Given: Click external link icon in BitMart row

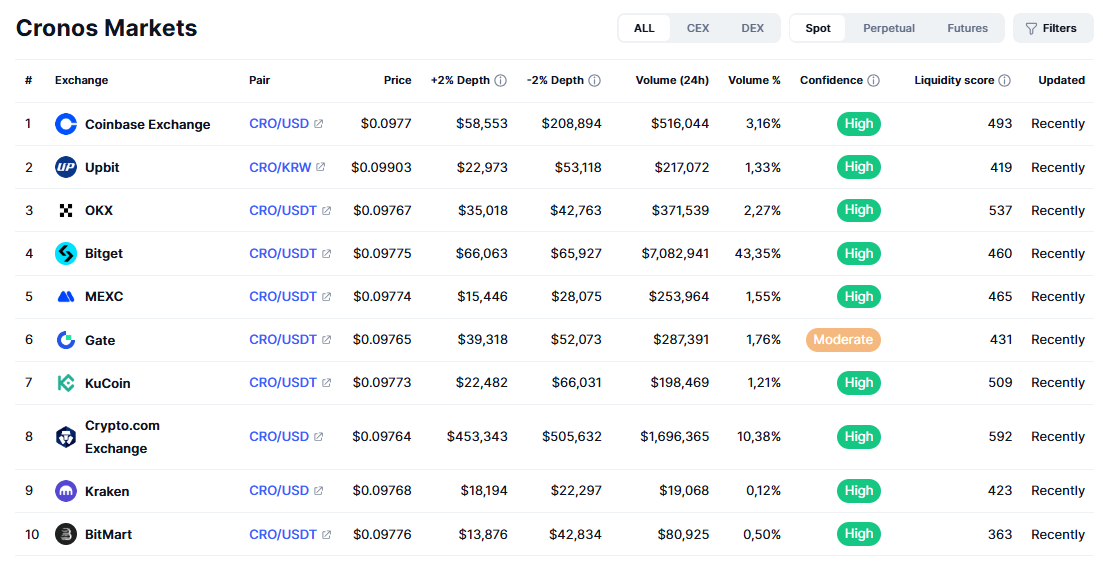Looking at the screenshot, I should coord(326,534).
